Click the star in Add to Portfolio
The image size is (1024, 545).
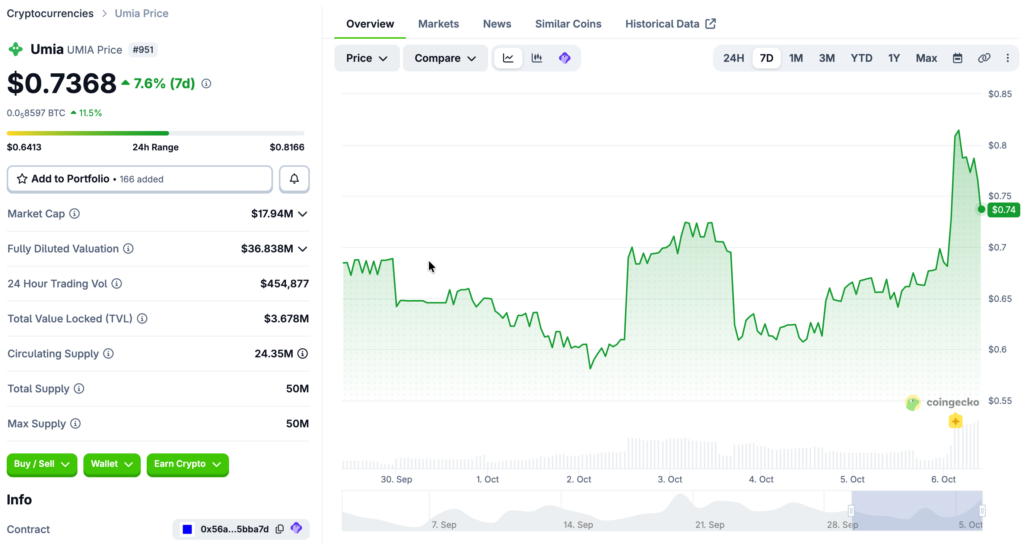(x=22, y=179)
